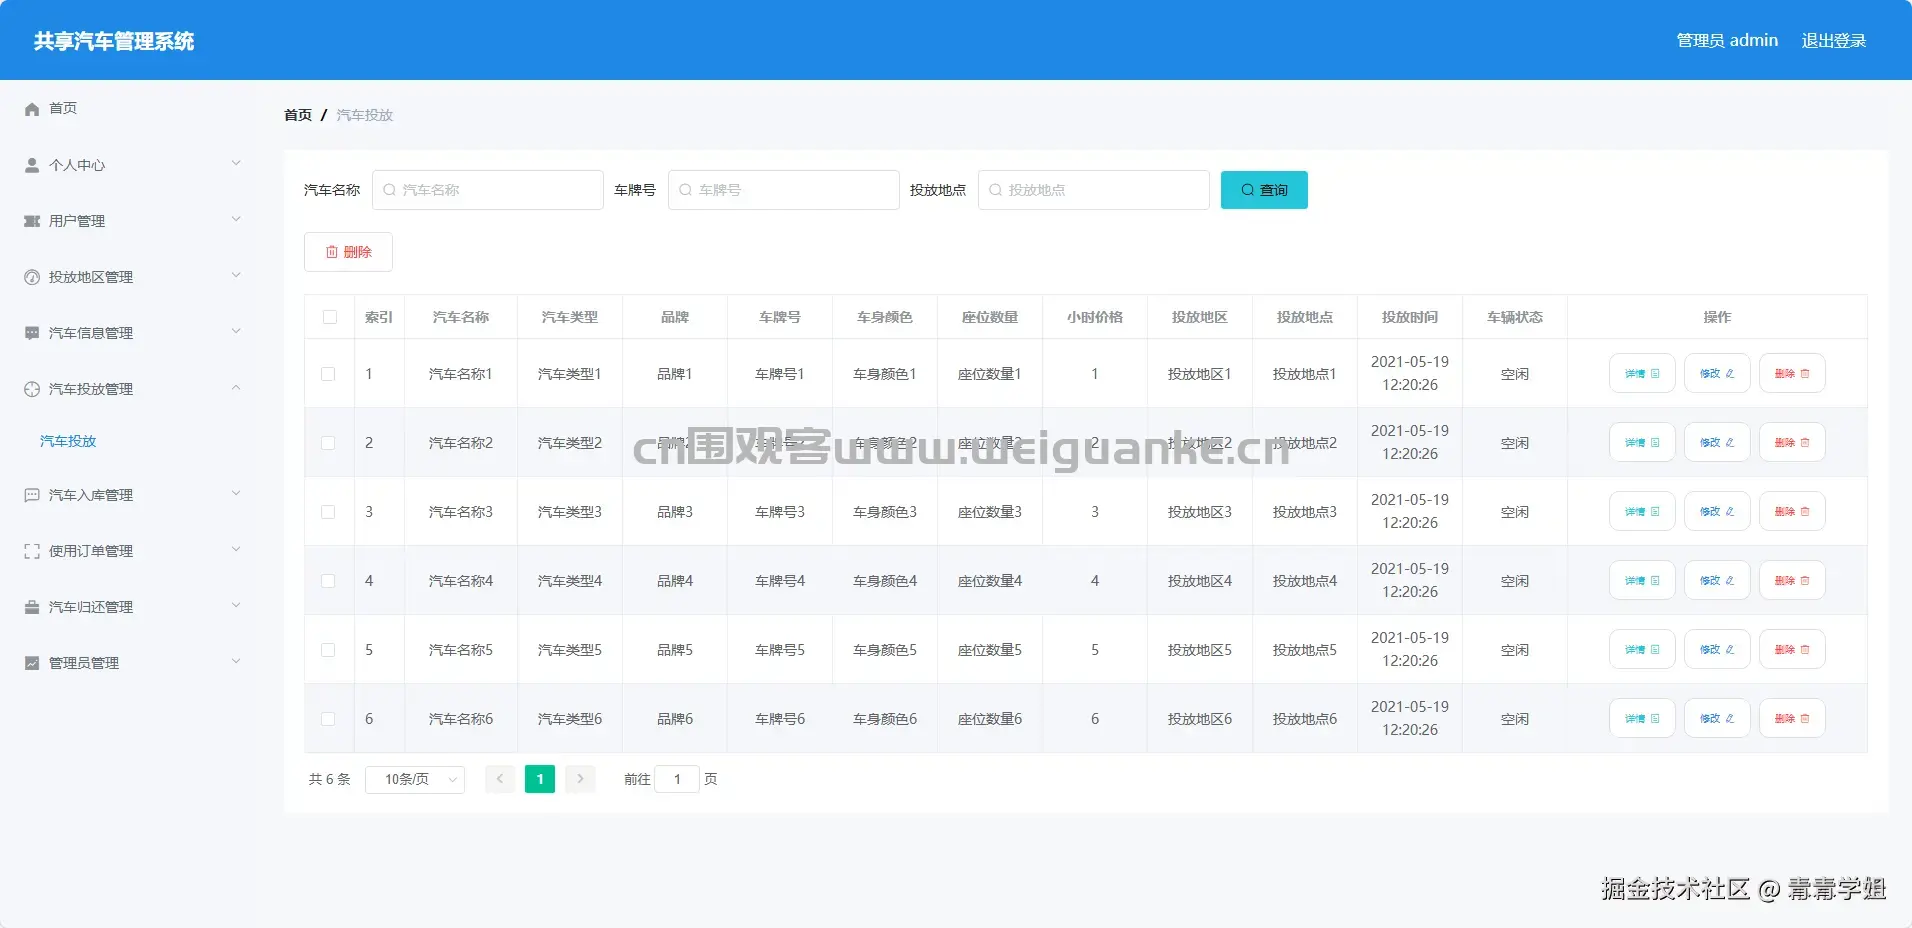Open 详情 for 汽车名称6 row
The height and width of the screenshot is (928, 1912).
pos(1642,718)
